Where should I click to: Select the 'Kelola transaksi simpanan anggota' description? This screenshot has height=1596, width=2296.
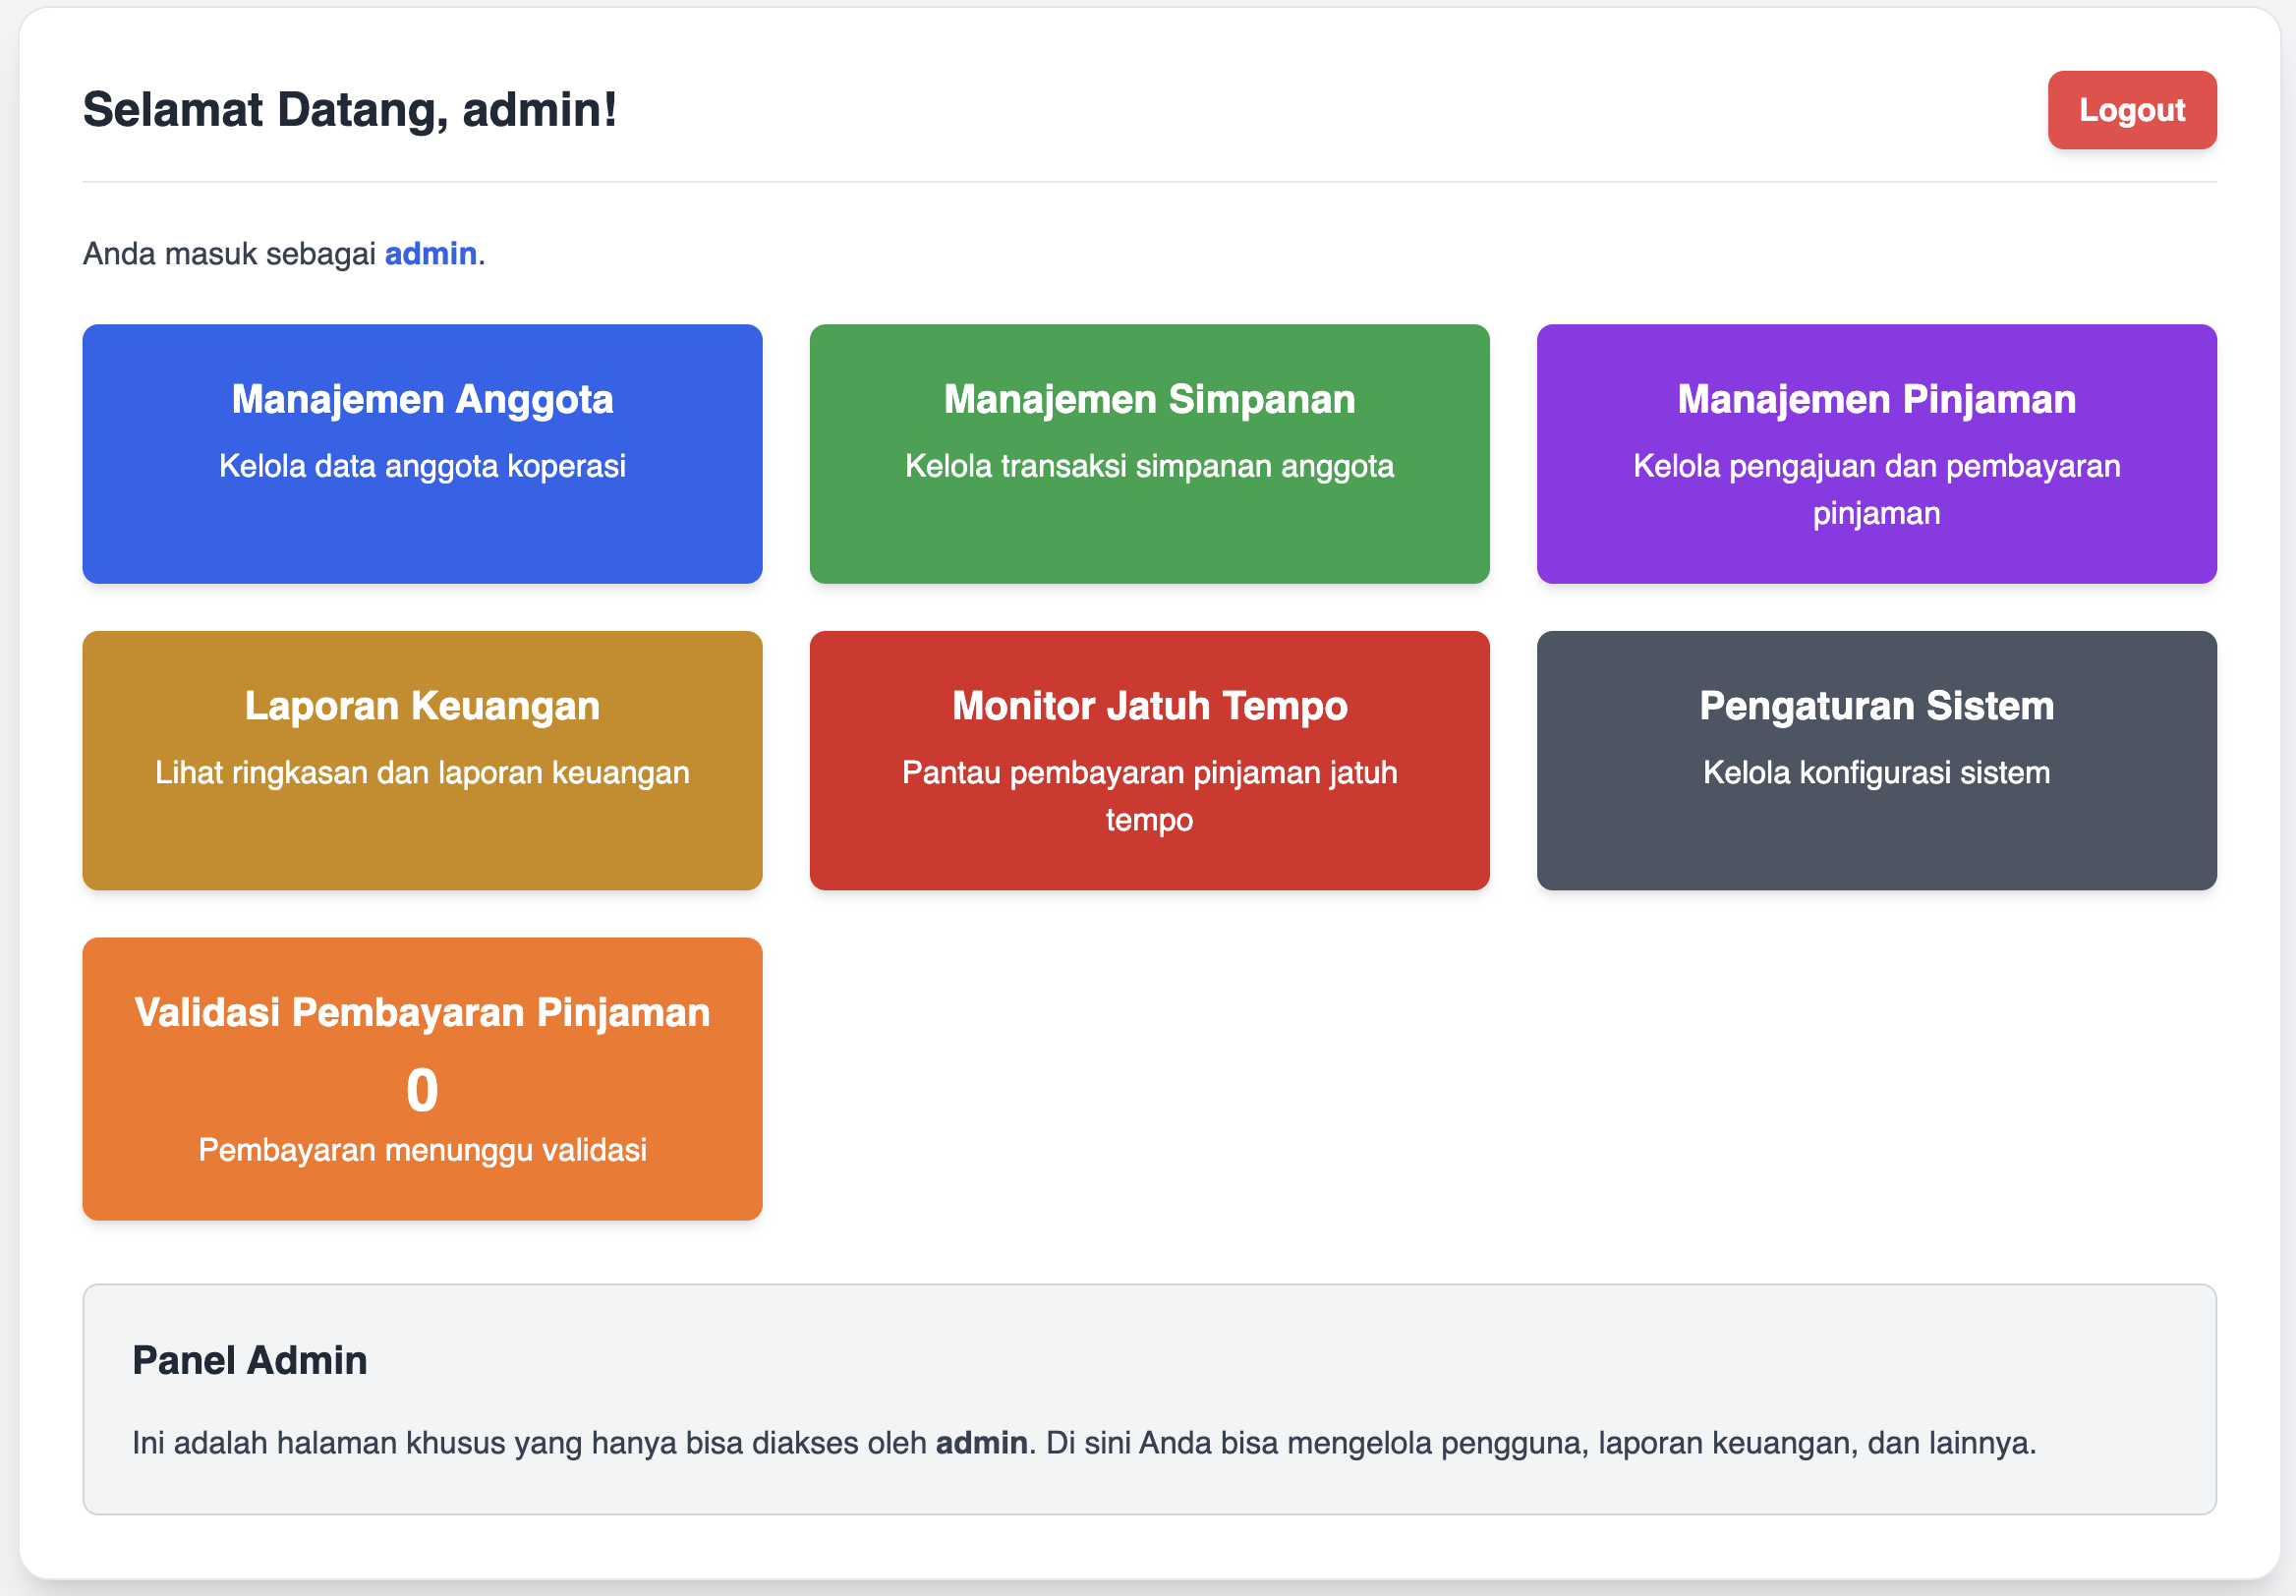(1149, 466)
